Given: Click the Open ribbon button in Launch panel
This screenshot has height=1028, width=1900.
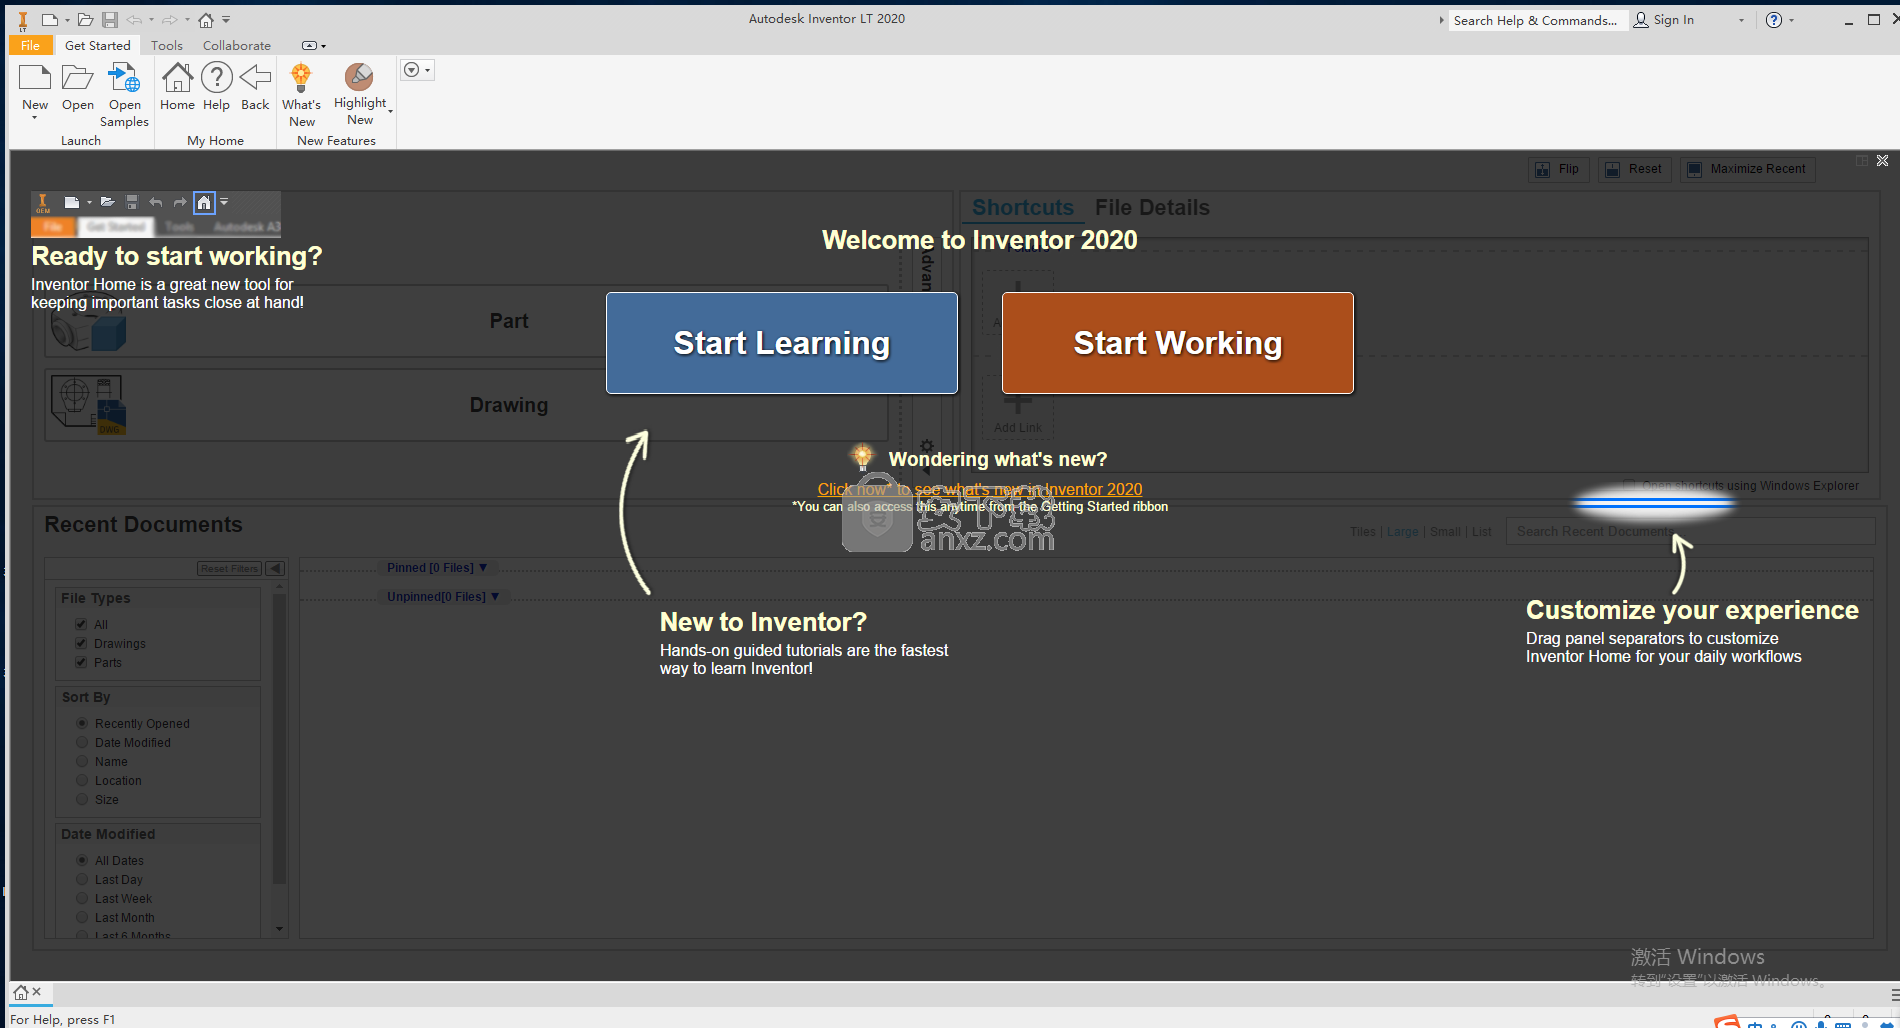Looking at the screenshot, I should pos(78,88).
